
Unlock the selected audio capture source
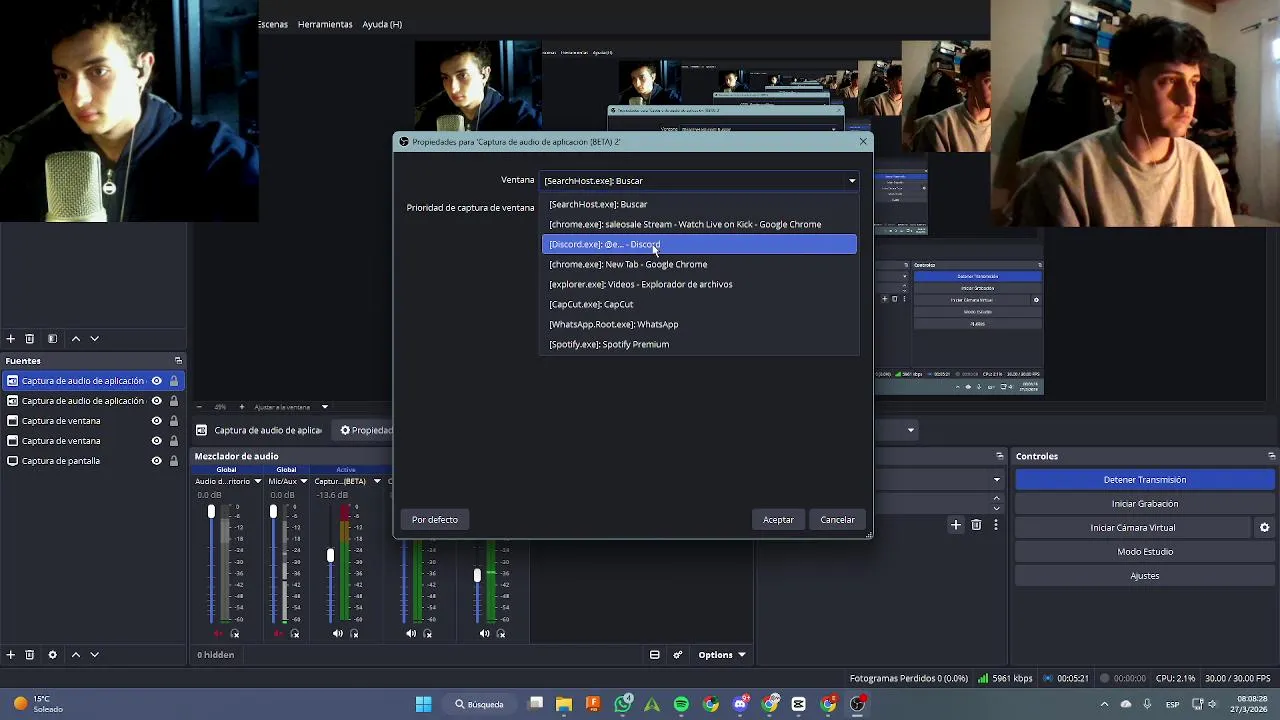click(x=173, y=381)
